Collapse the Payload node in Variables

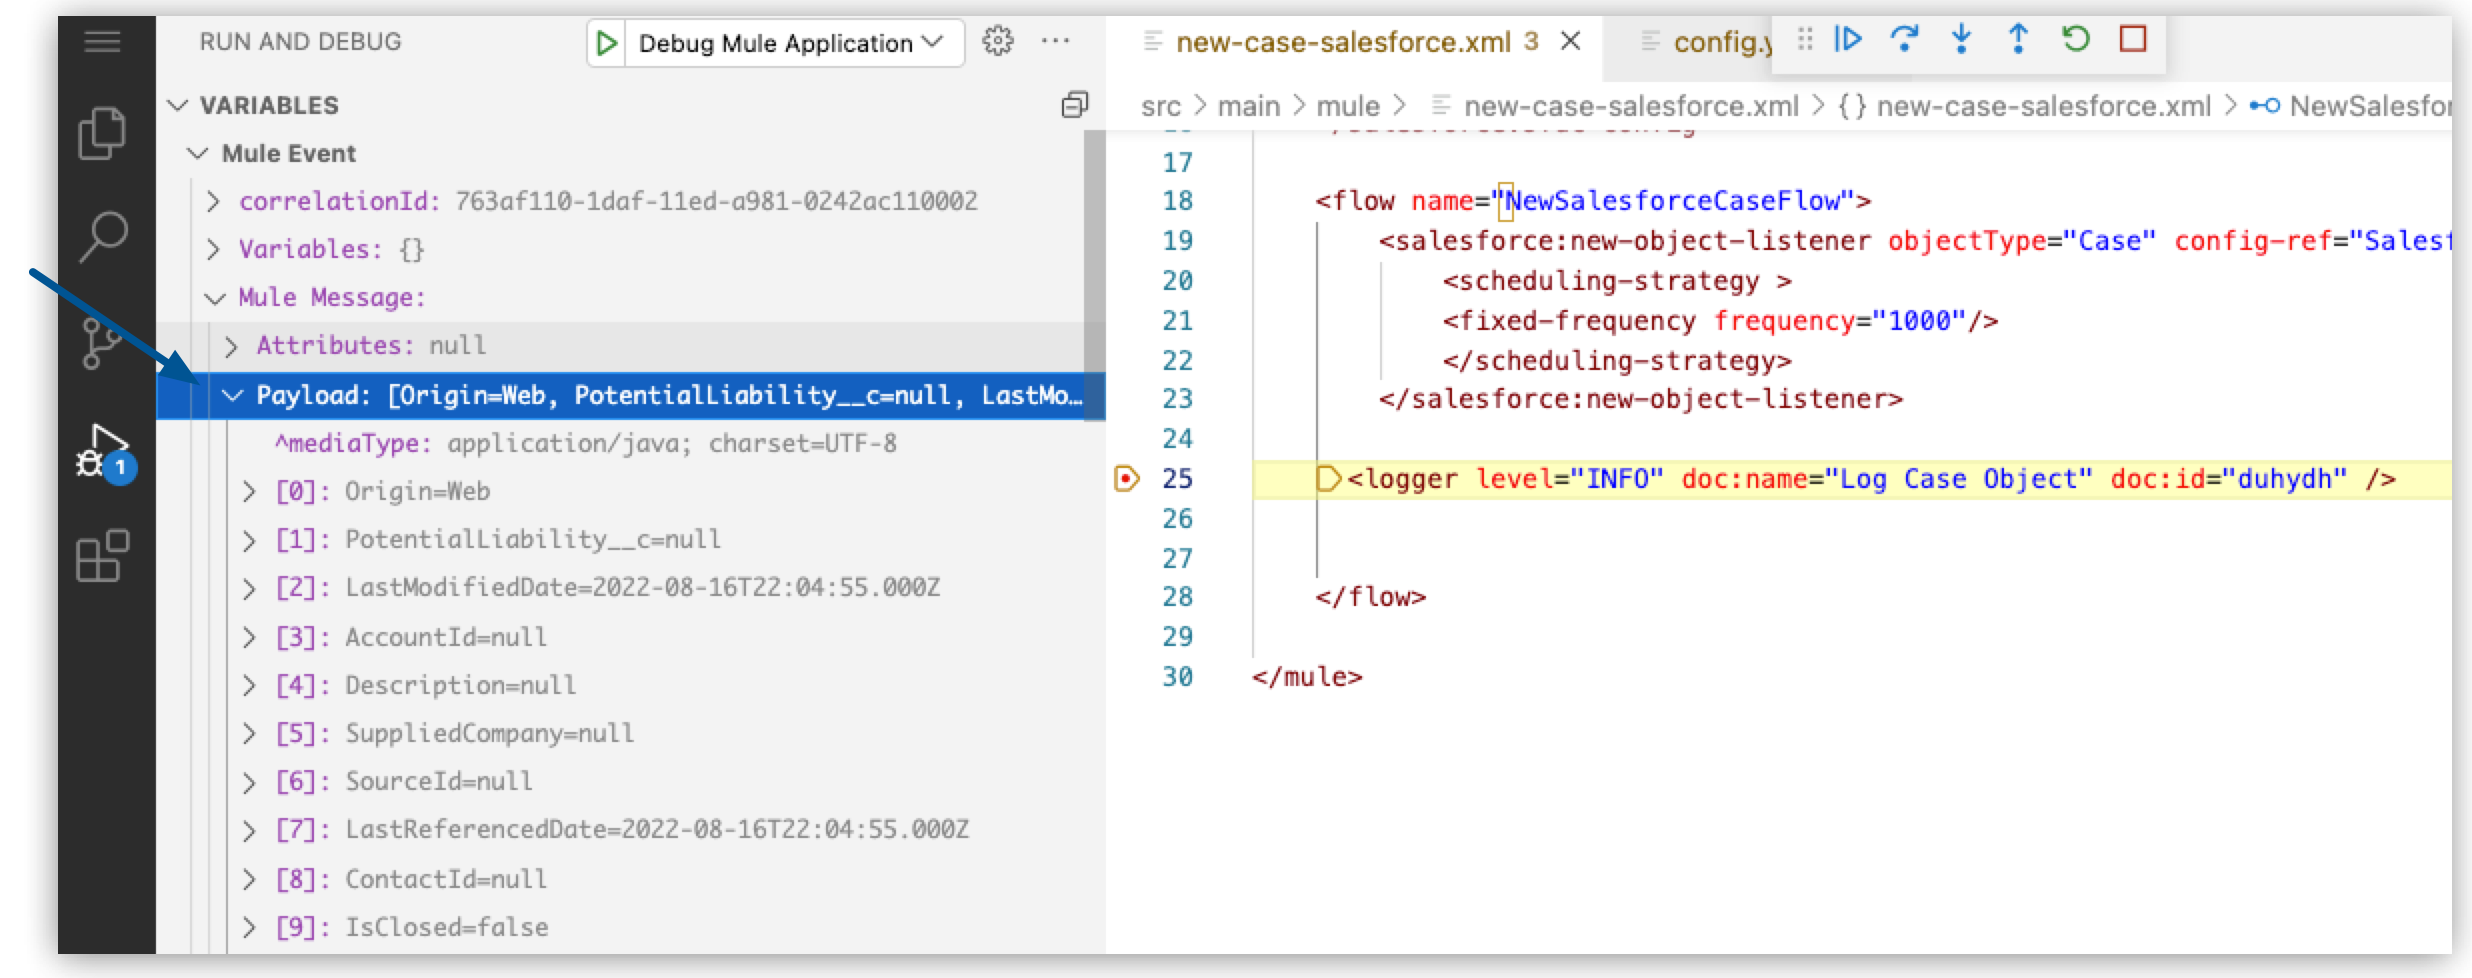click(231, 395)
